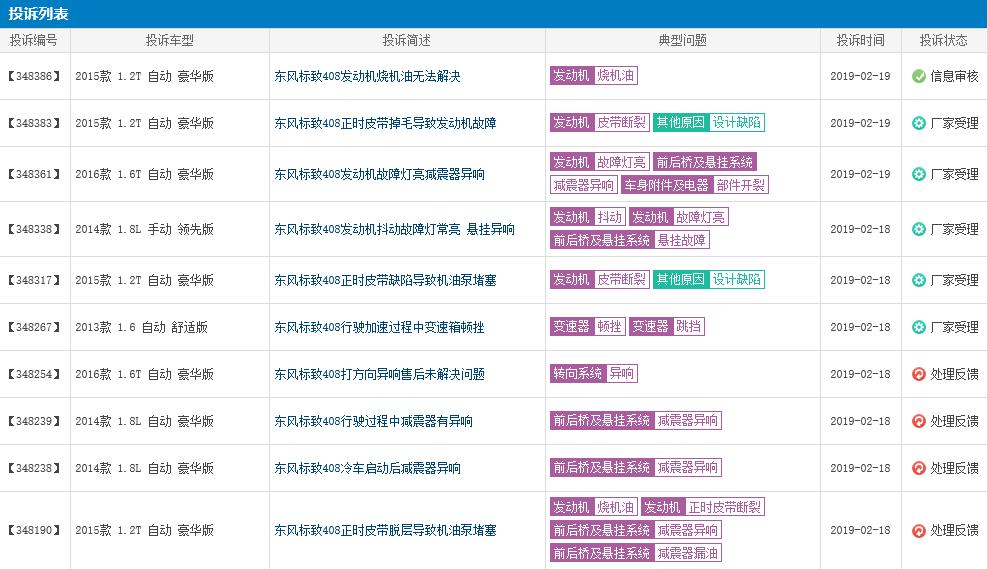The image size is (988, 569).
Task: Open complaint 东风标致408发动机烧机油无法解决
Action: click(x=367, y=76)
